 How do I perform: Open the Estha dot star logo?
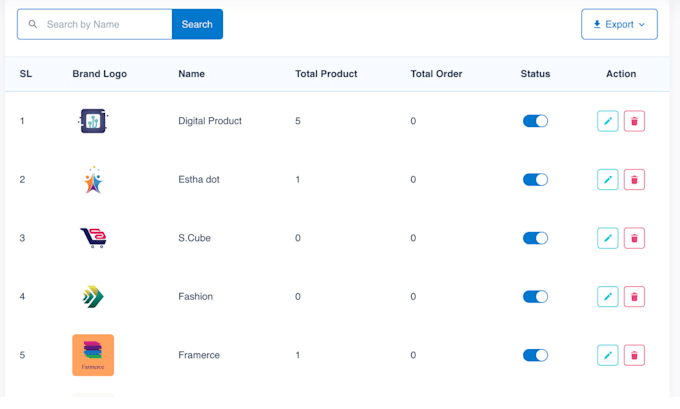coord(93,180)
